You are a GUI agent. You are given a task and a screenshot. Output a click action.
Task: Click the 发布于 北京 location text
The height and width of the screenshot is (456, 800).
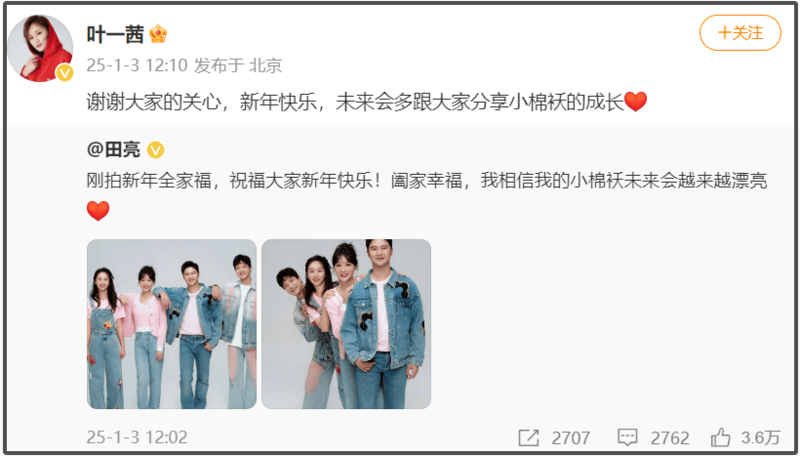[x=238, y=65]
